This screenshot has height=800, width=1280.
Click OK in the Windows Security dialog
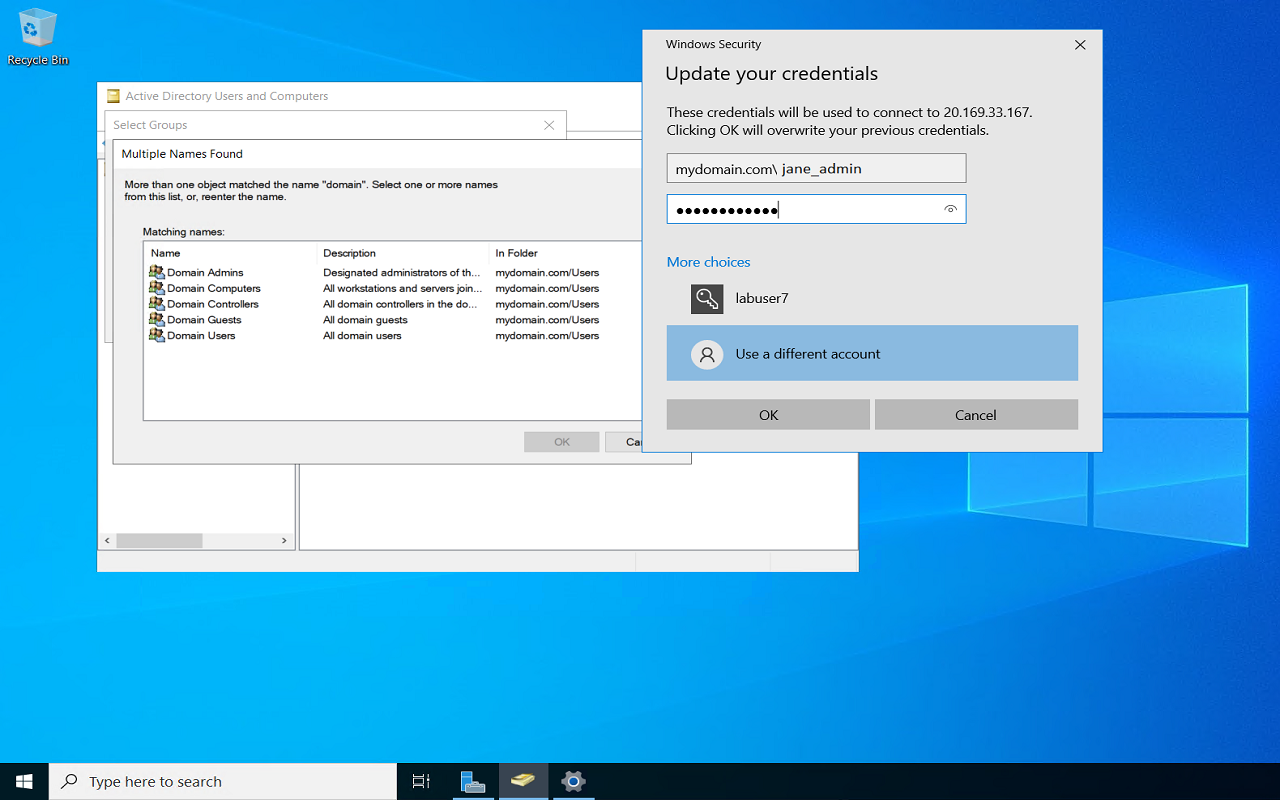coord(768,415)
